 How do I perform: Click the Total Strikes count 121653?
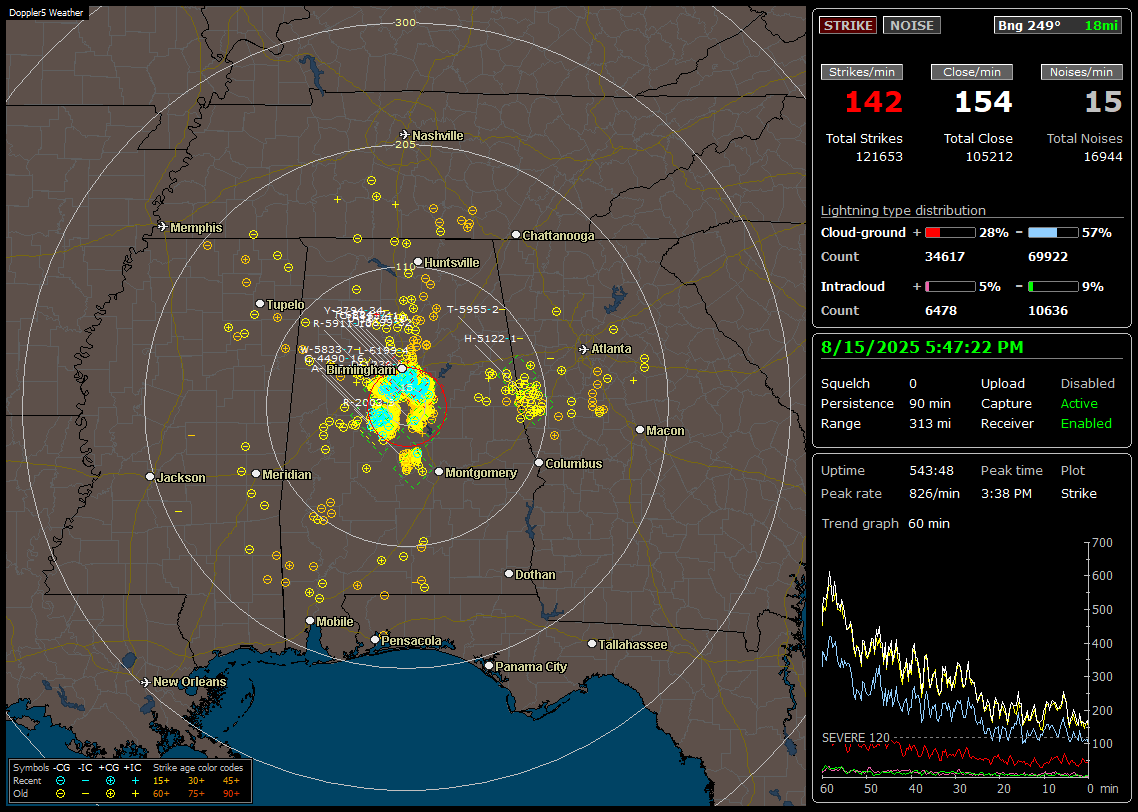(x=879, y=157)
